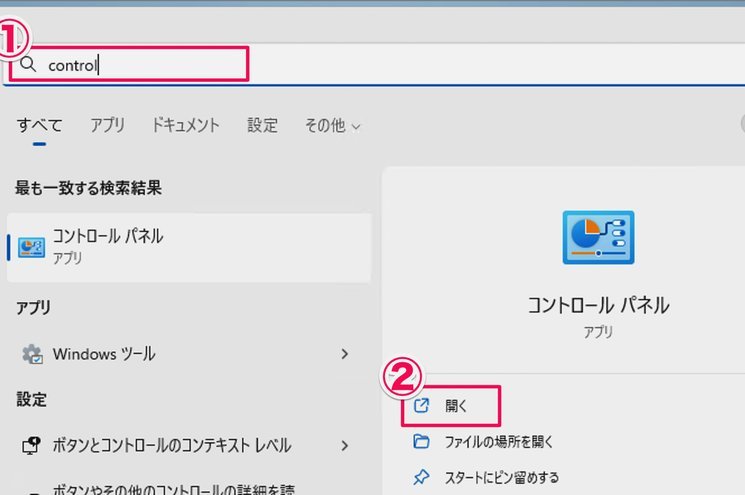Expand the その他 dropdown

[333, 125]
